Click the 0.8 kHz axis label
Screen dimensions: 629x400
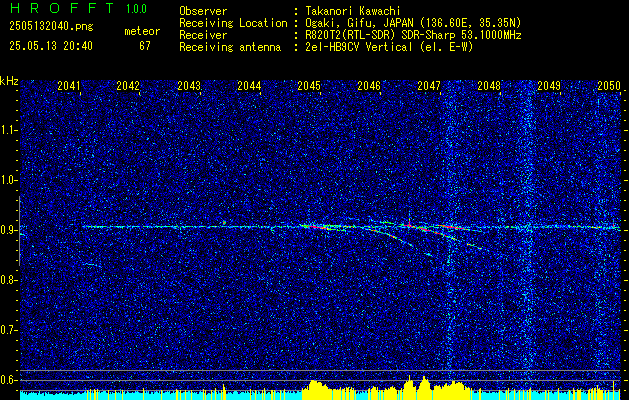[8, 280]
